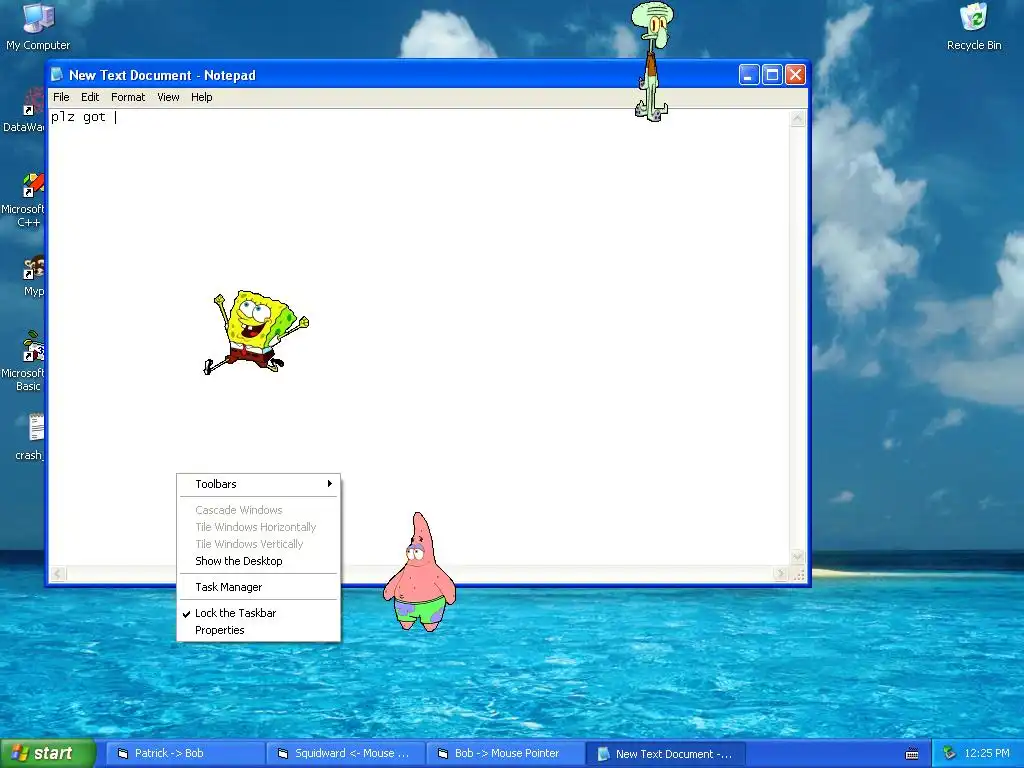Click the network tray icon beside clock
Screen dimensions: 1024x768
pyautogui.click(x=949, y=754)
